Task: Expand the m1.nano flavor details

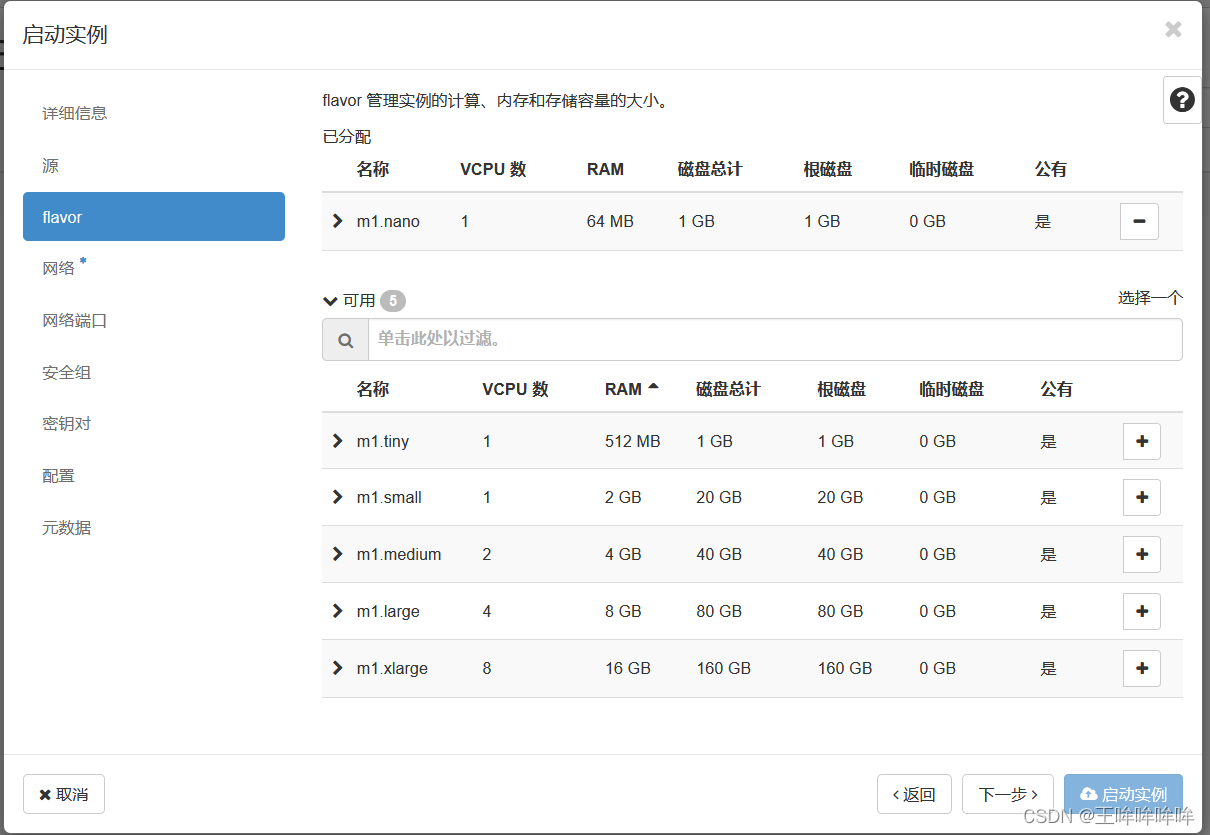Action: (x=337, y=221)
